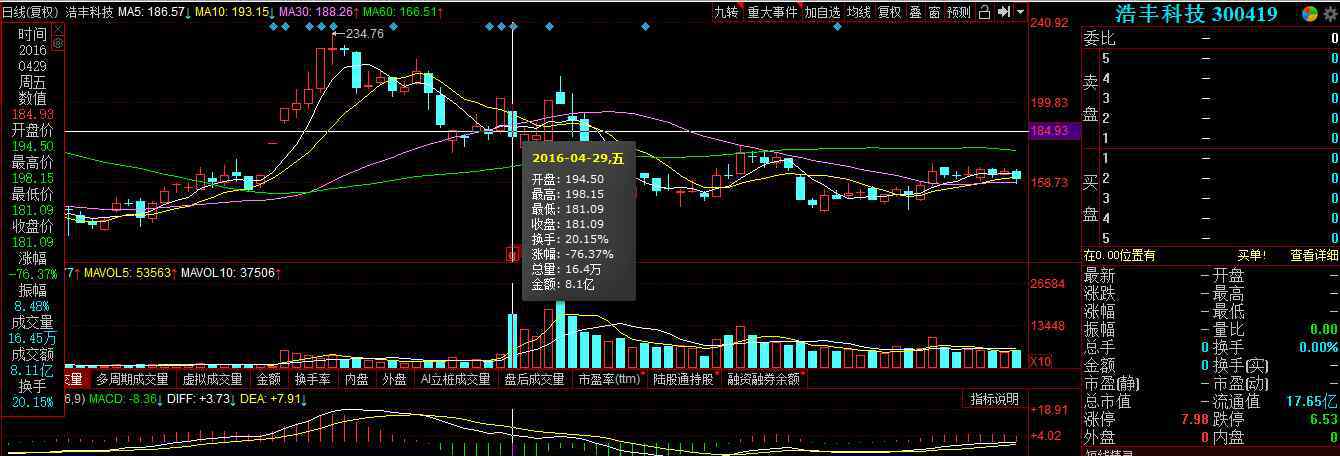Click the 流通值 17.65亿 value
1340x456 pixels.
click(x=1311, y=401)
